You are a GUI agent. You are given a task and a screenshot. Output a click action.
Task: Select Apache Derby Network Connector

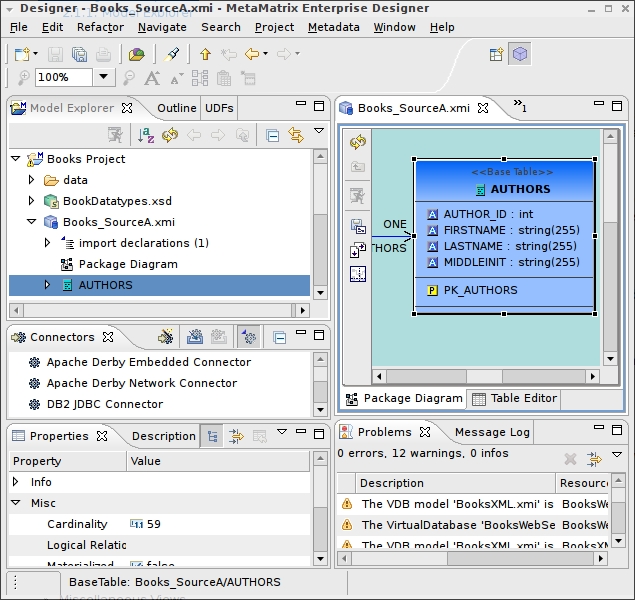(x=141, y=383)
